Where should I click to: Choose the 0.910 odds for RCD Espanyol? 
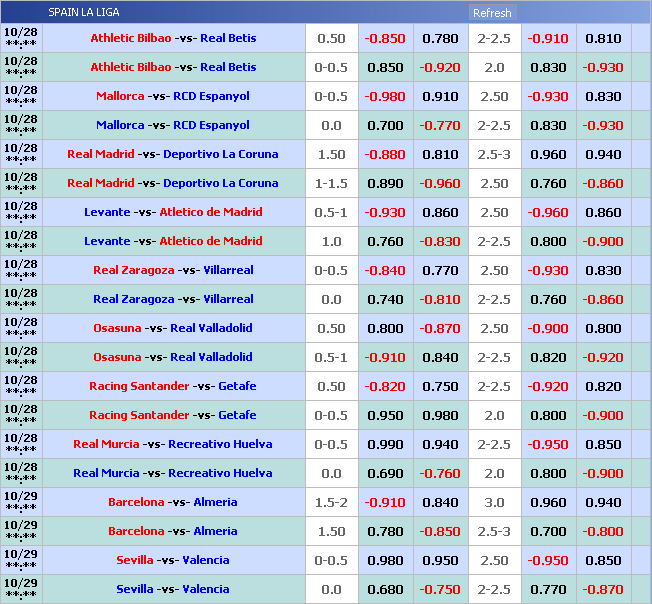440,97
